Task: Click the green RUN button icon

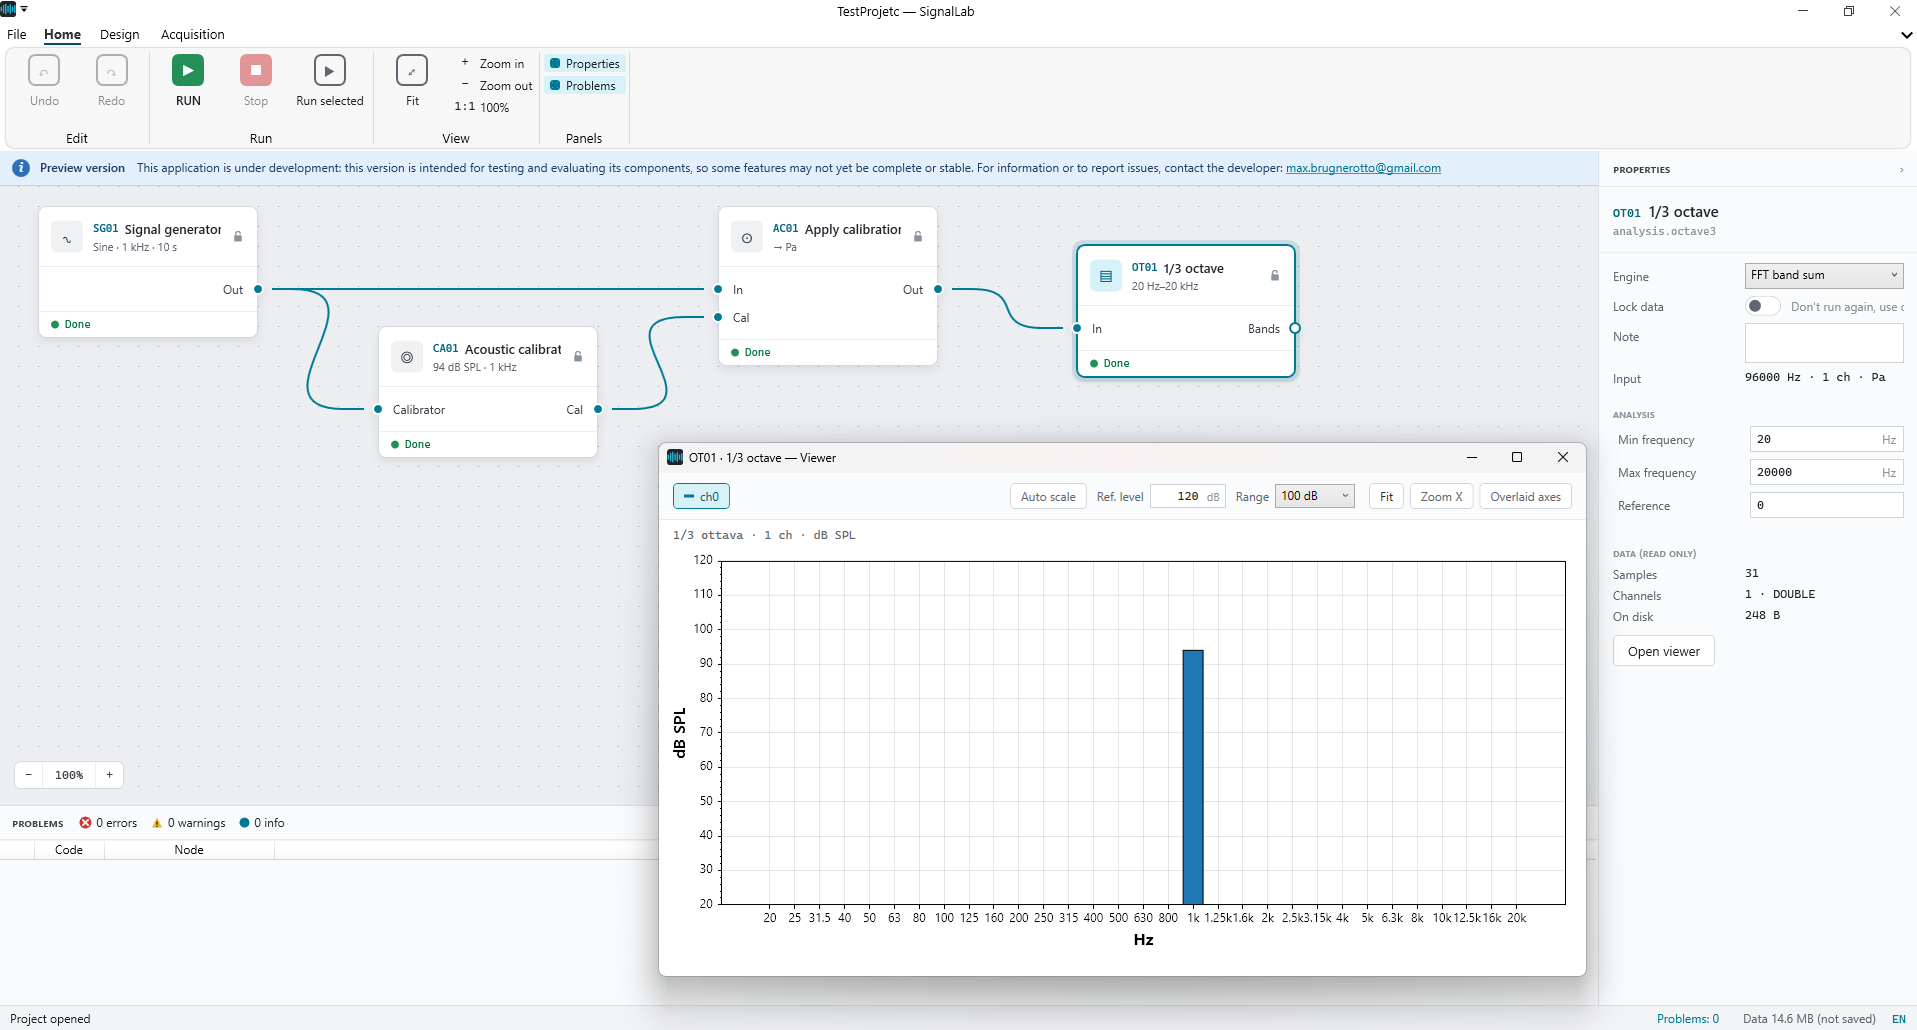Action: (x=188, y=70)
